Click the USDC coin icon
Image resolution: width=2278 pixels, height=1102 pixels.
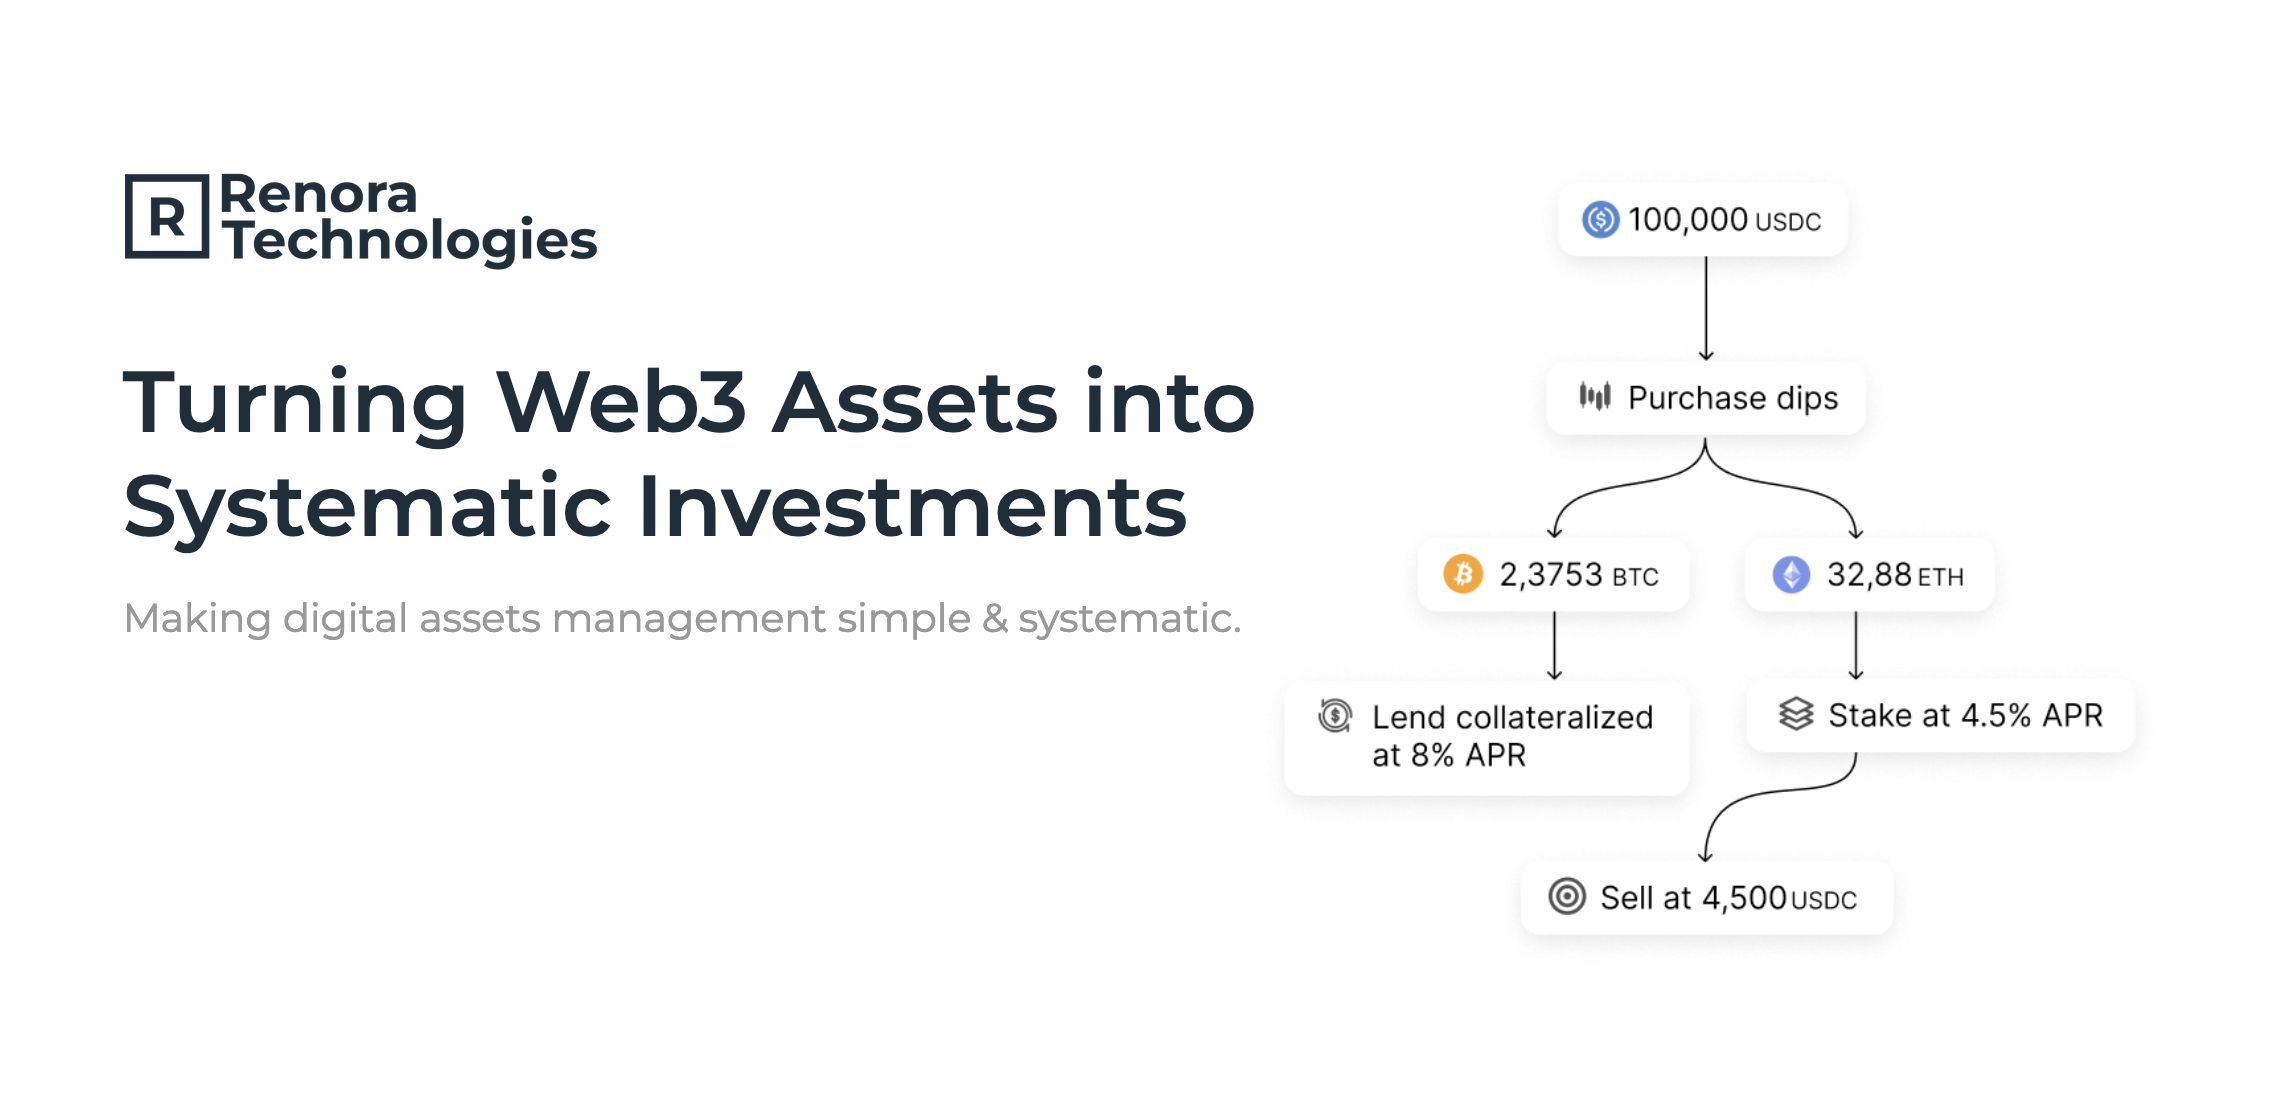[x=1600, y=219]
